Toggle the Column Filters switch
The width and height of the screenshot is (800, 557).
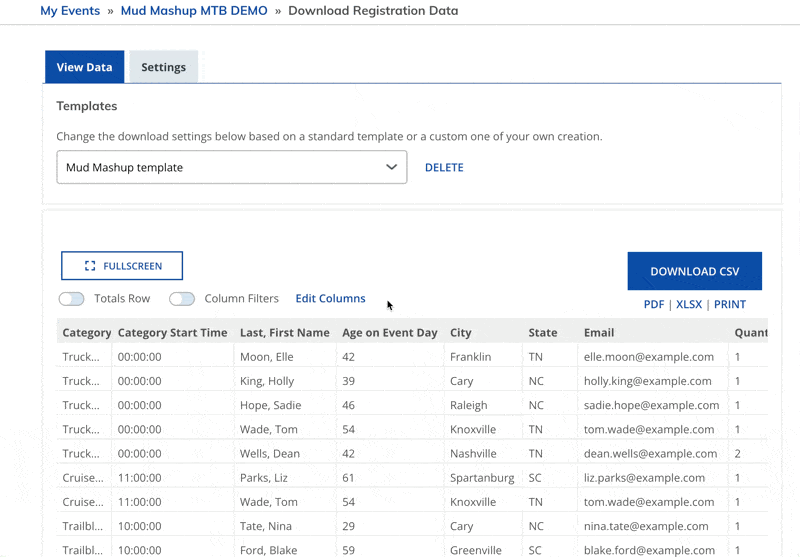pyautogui.click(x=182, y=299)
